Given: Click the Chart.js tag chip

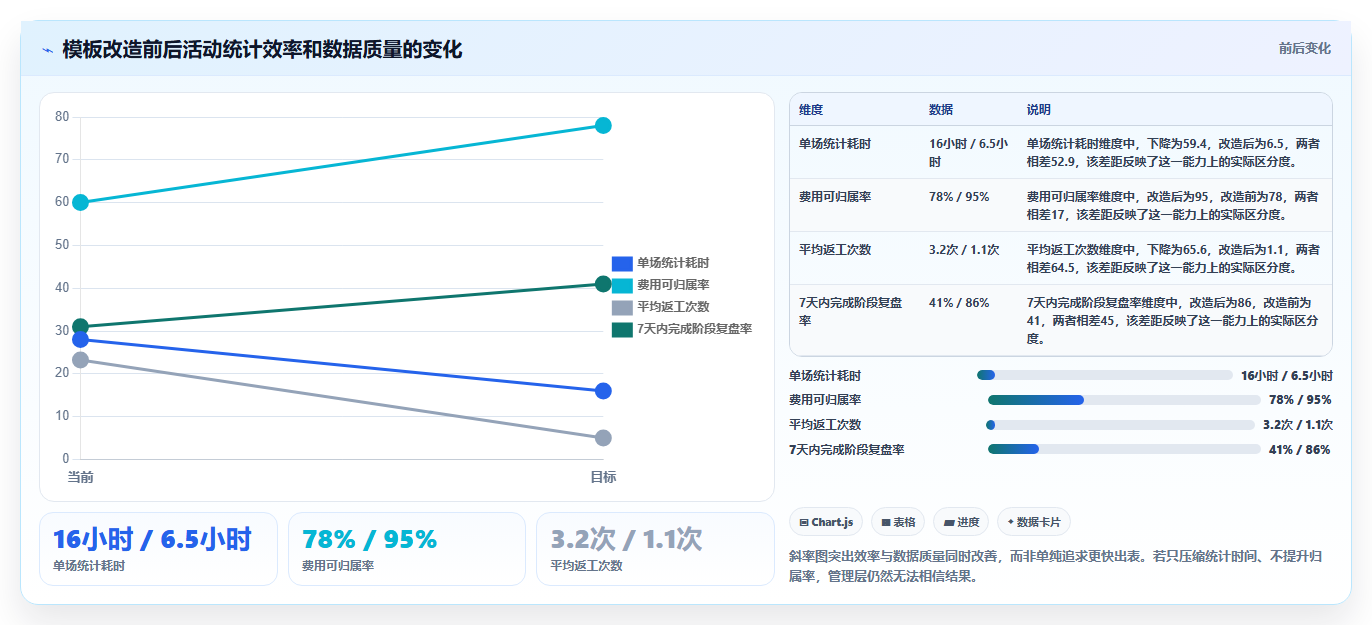Looking at the screenshot, I should coord(826,522).
